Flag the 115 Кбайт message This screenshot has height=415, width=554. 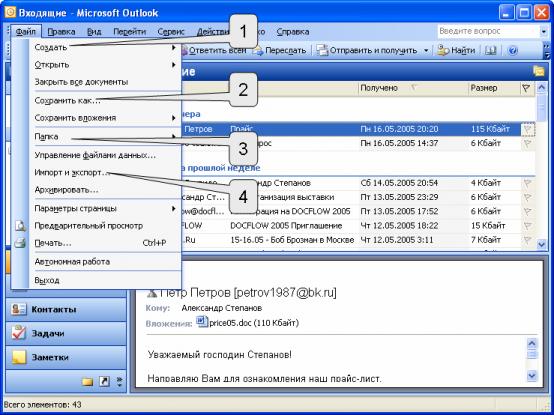click(x=528, y=129)
